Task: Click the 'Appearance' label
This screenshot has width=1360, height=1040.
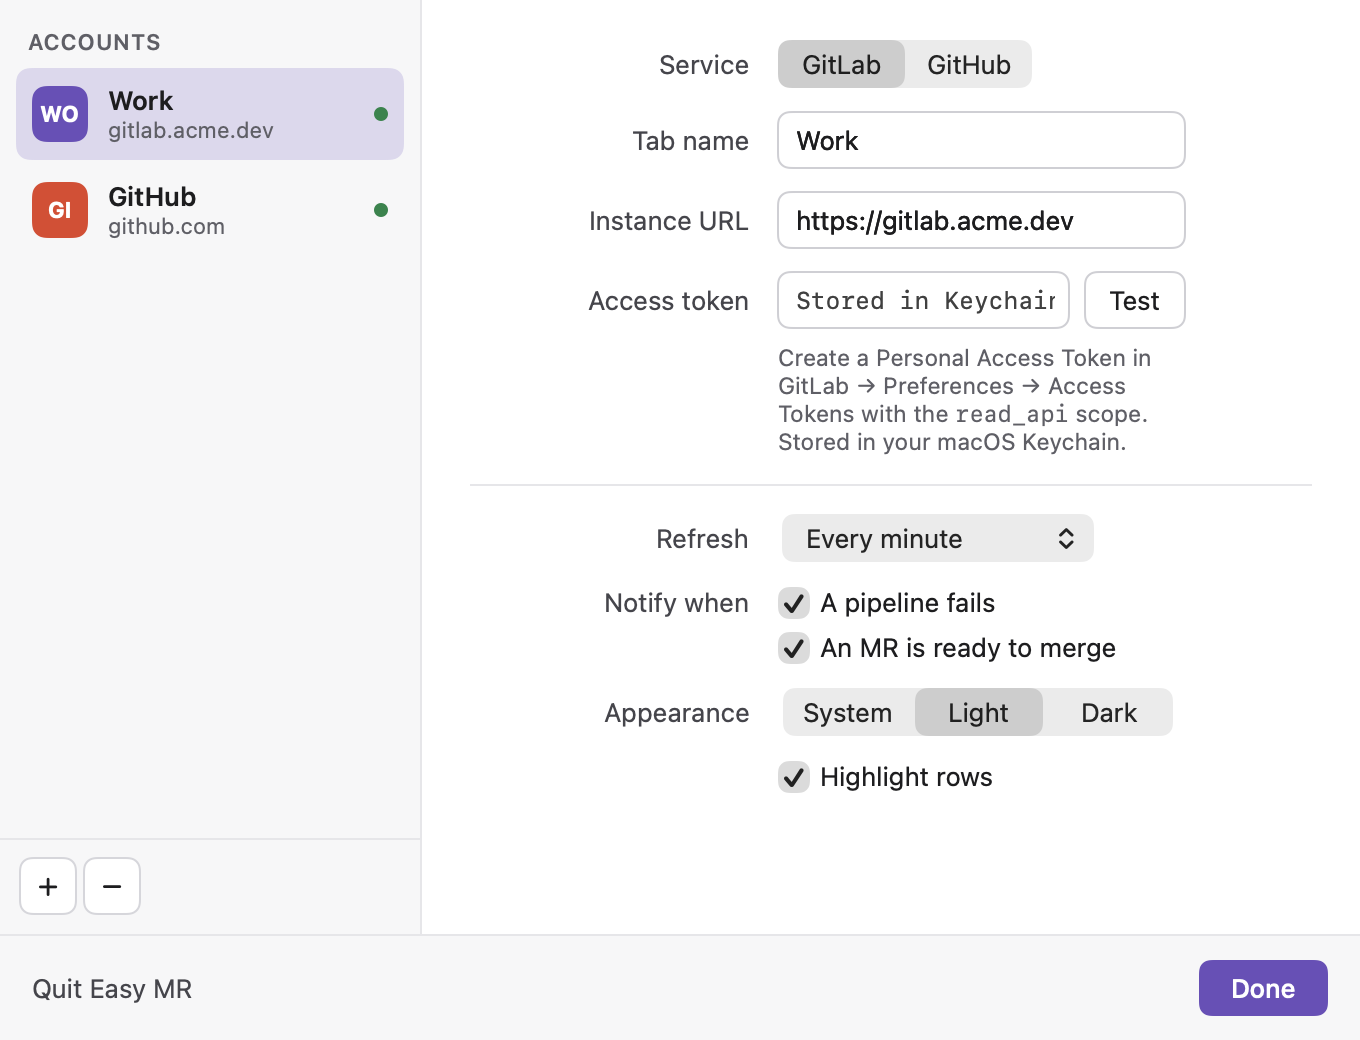Action: click(677, 713)
